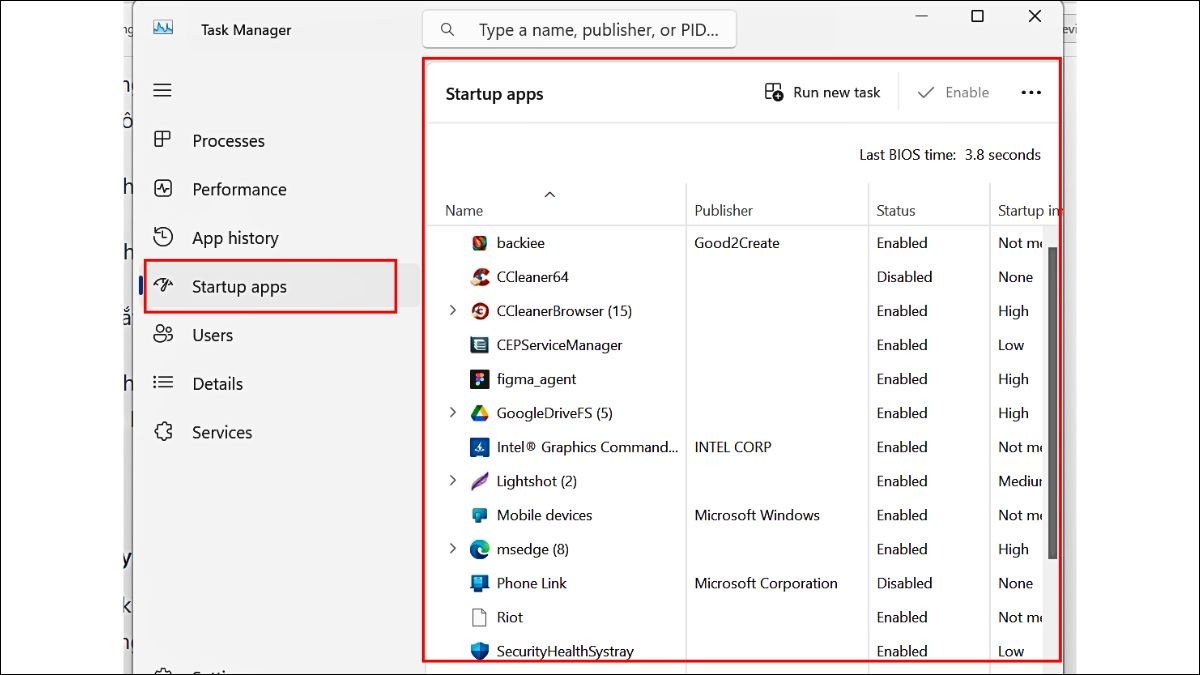The width and height of the screenshot is (1200, 675).
Task: Click the Performance icon in the sidebar
Action: [x=162, y=188]
